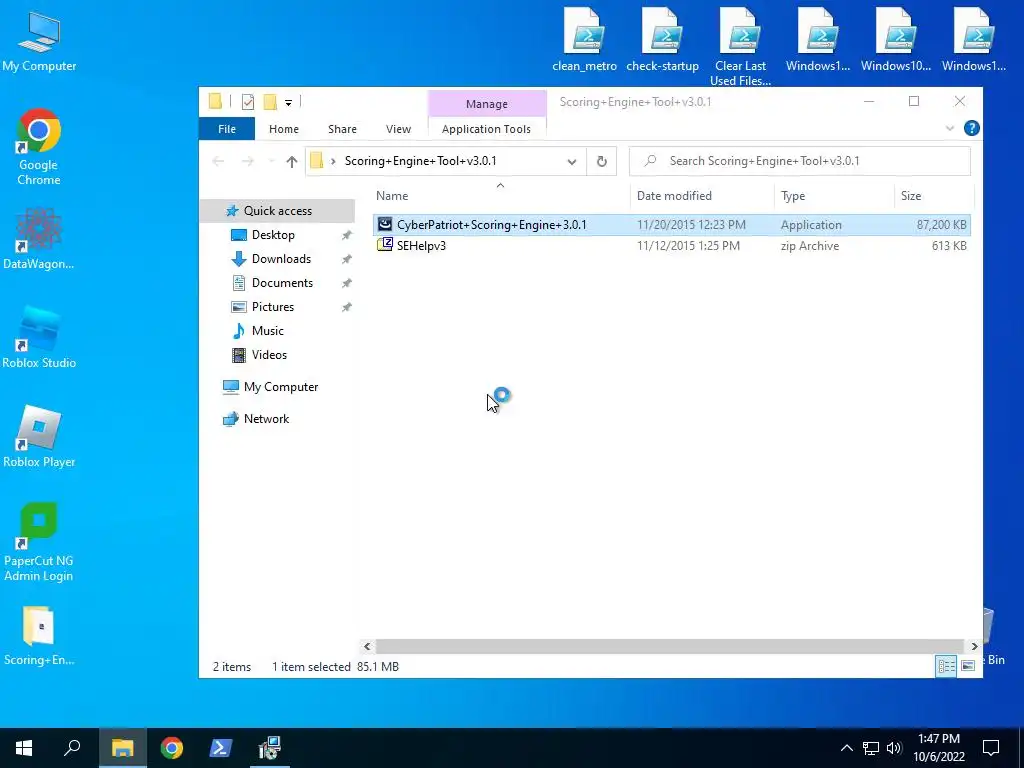Switch to the View ribbon tab
Image resolution: width=1024 pixels, height=768 pixels.
tap(398, 129)
